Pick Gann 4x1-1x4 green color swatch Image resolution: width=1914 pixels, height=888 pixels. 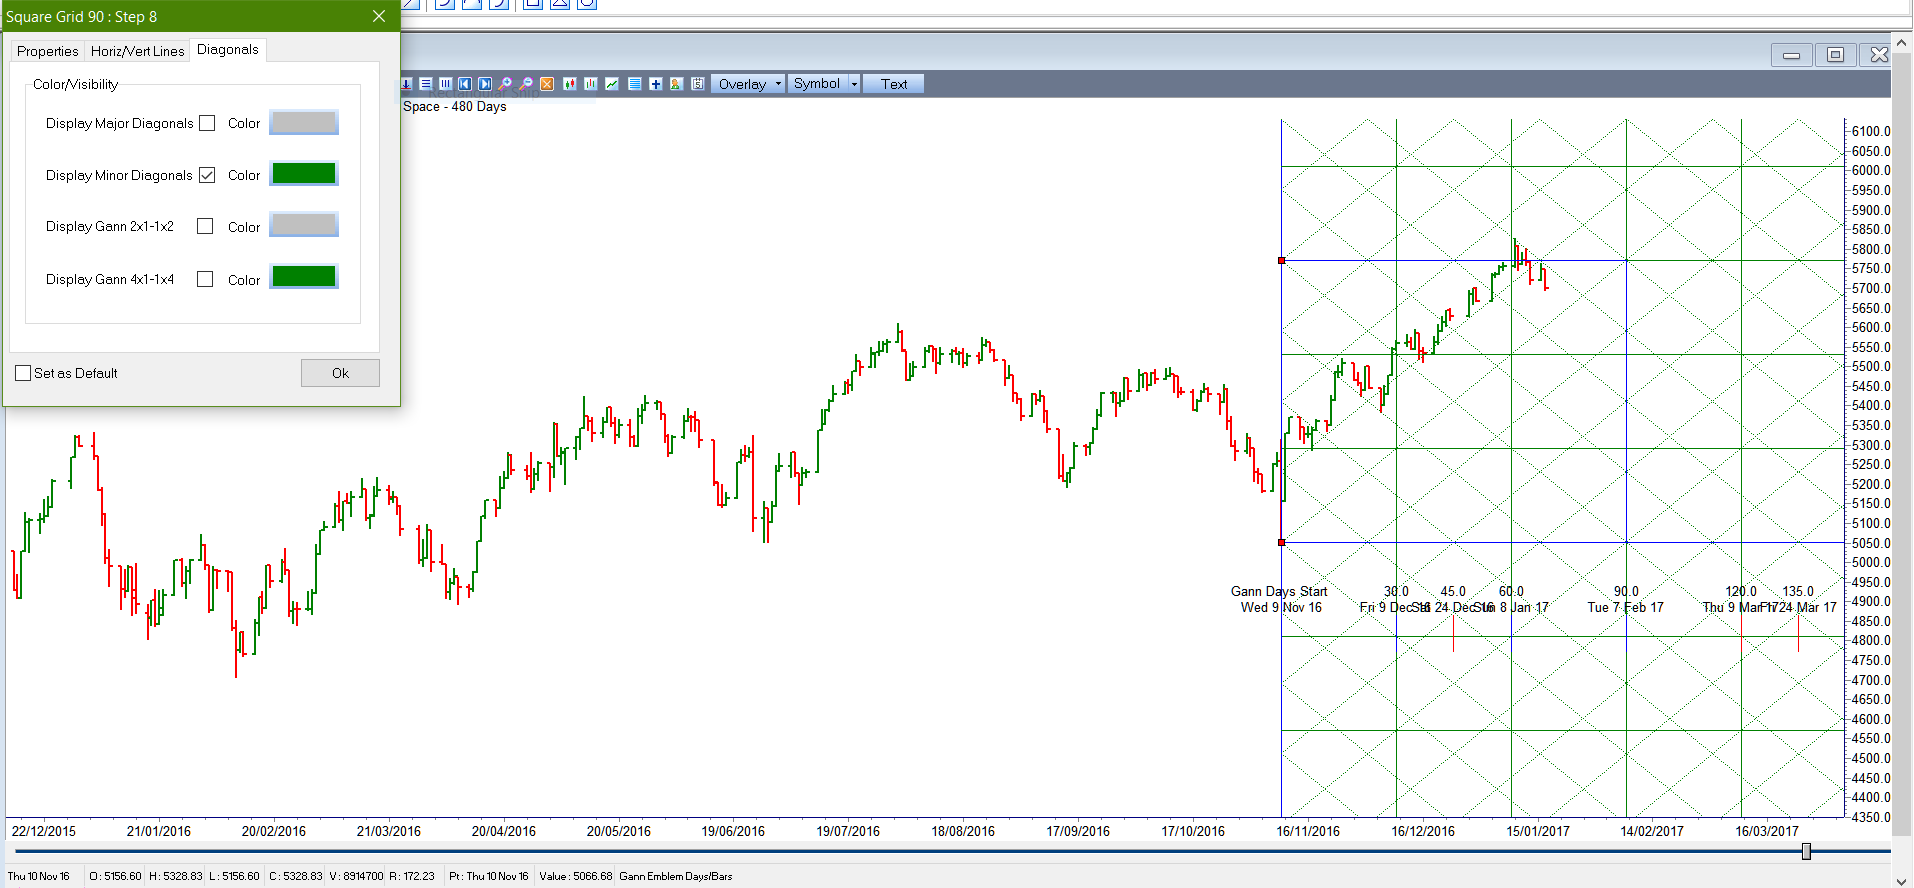[x=304, y=277]
